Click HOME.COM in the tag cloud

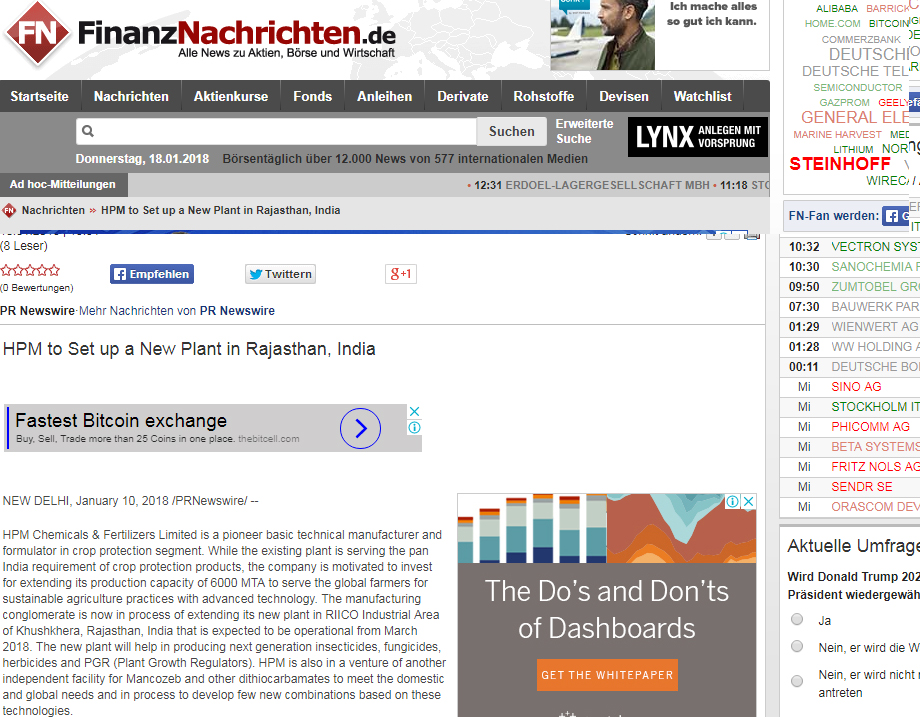(832, 23)
